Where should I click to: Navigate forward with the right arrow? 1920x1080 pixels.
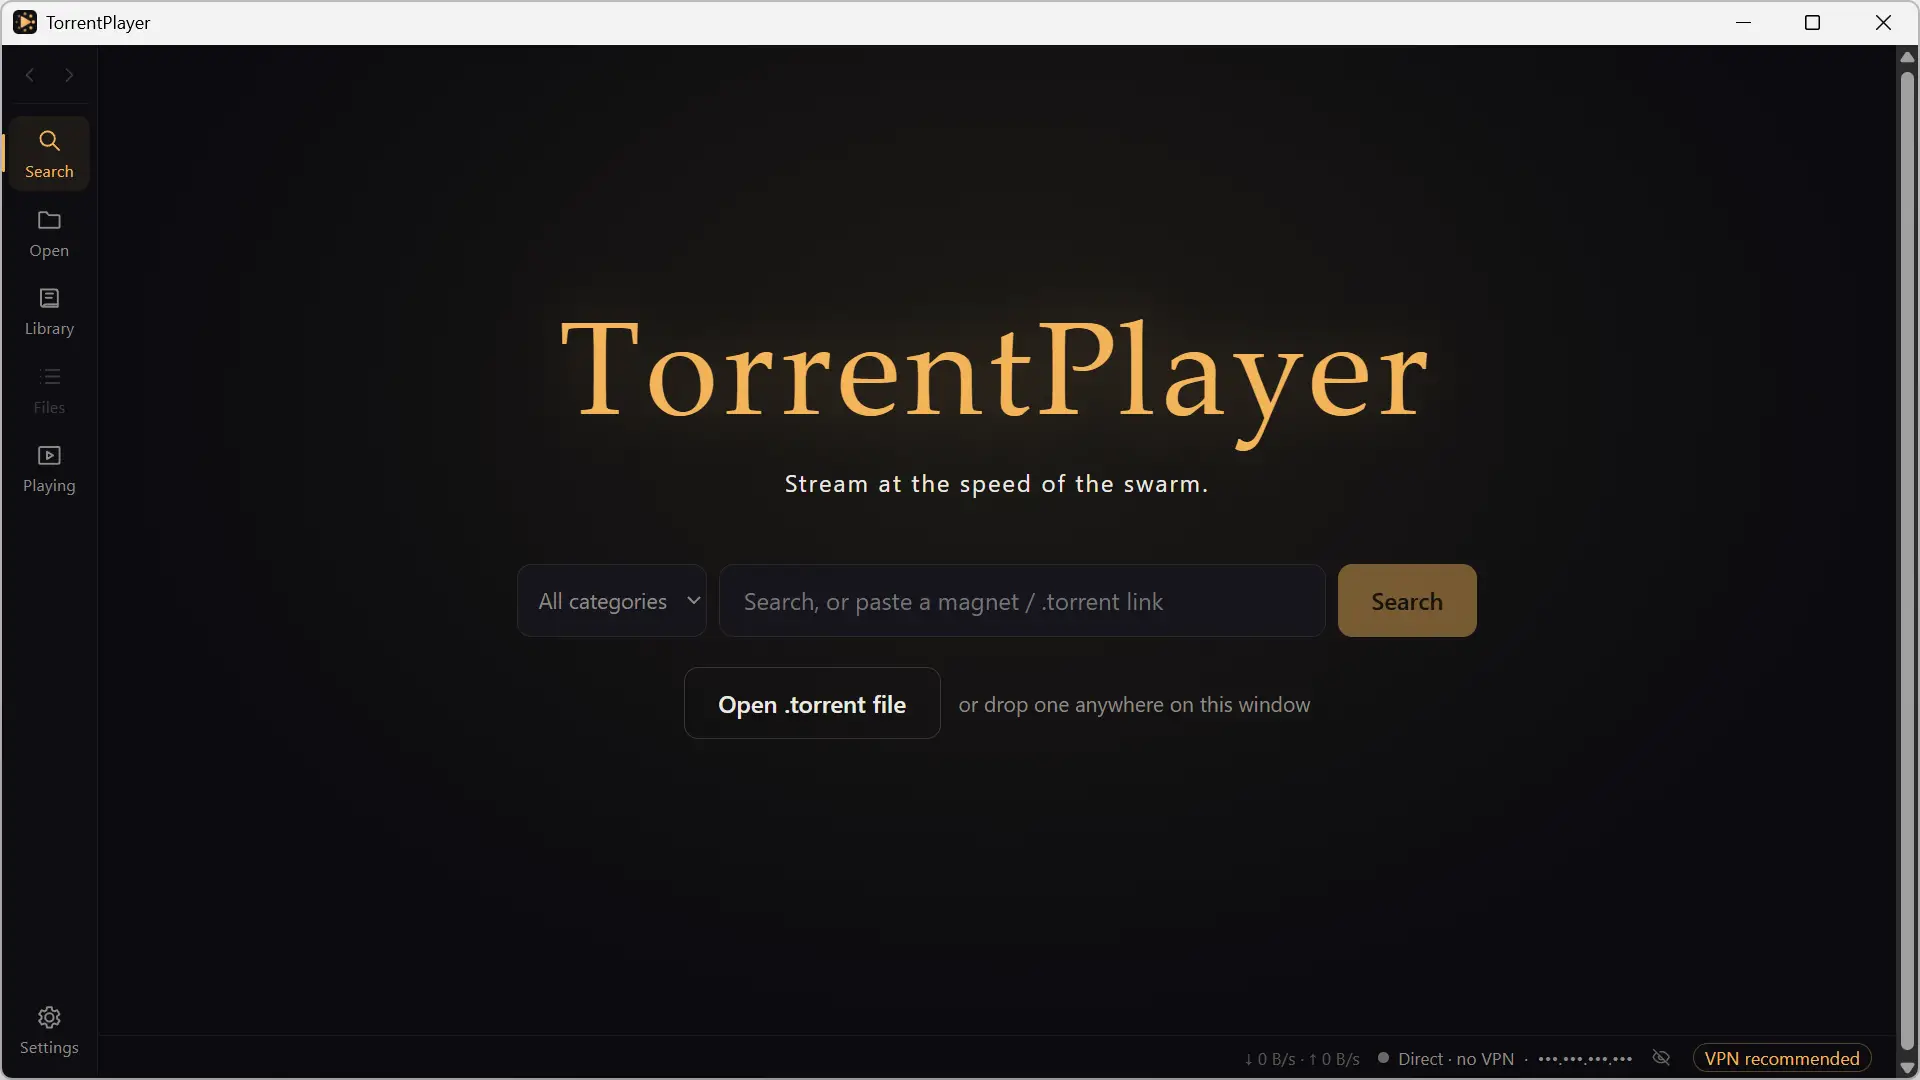click(69, 75)
